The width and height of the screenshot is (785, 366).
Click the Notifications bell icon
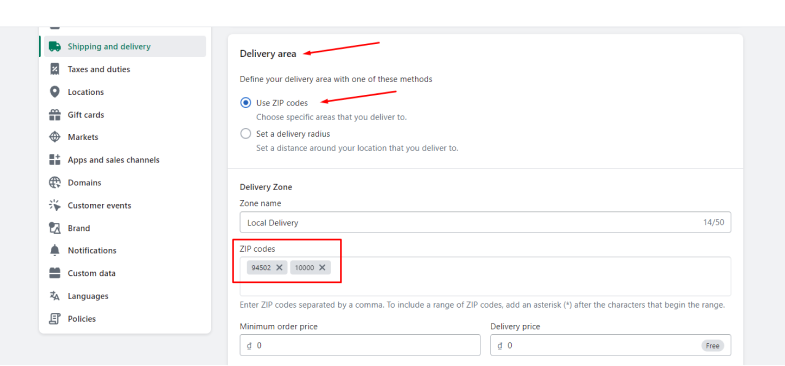tap(55, 250)
